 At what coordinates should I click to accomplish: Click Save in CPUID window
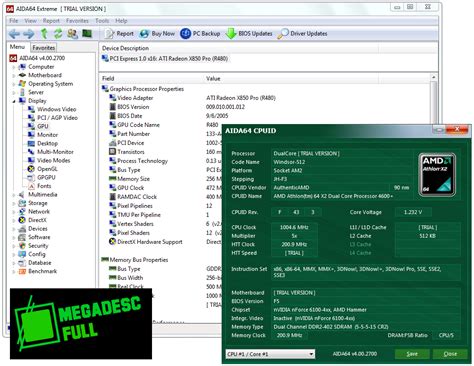click(412, 354)
